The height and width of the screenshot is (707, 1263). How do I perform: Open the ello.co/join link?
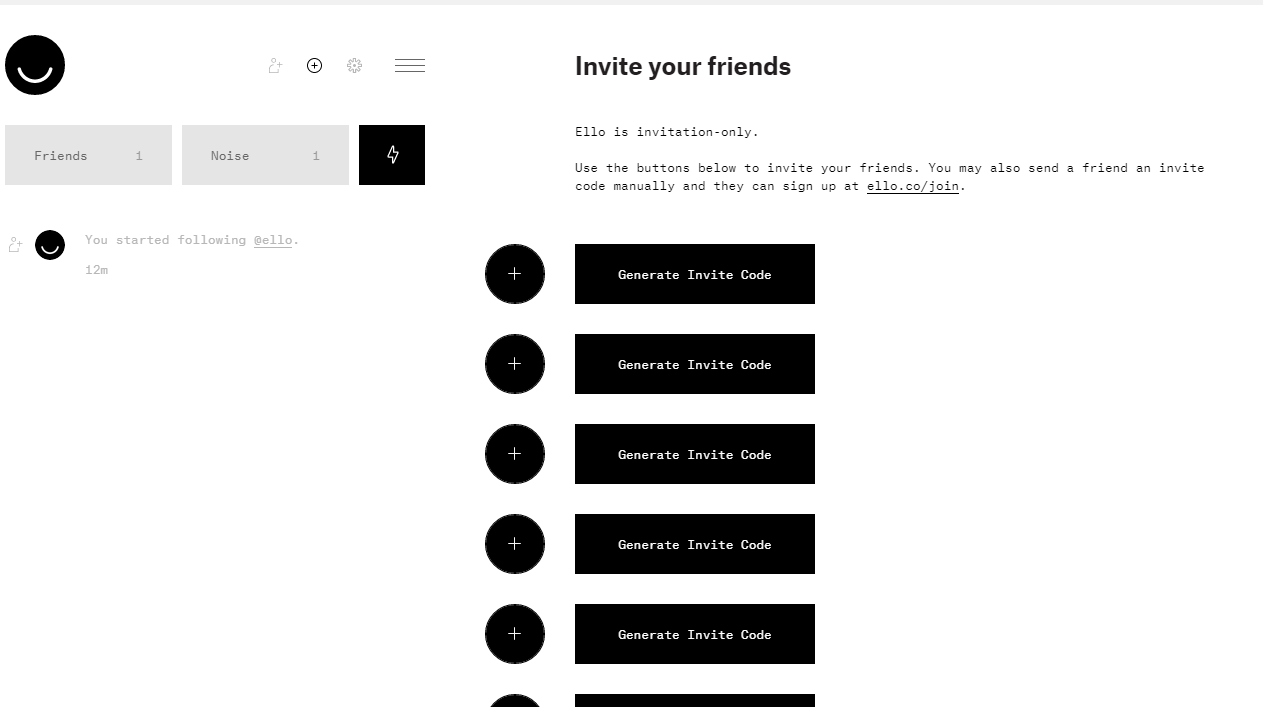coord(912,185)
